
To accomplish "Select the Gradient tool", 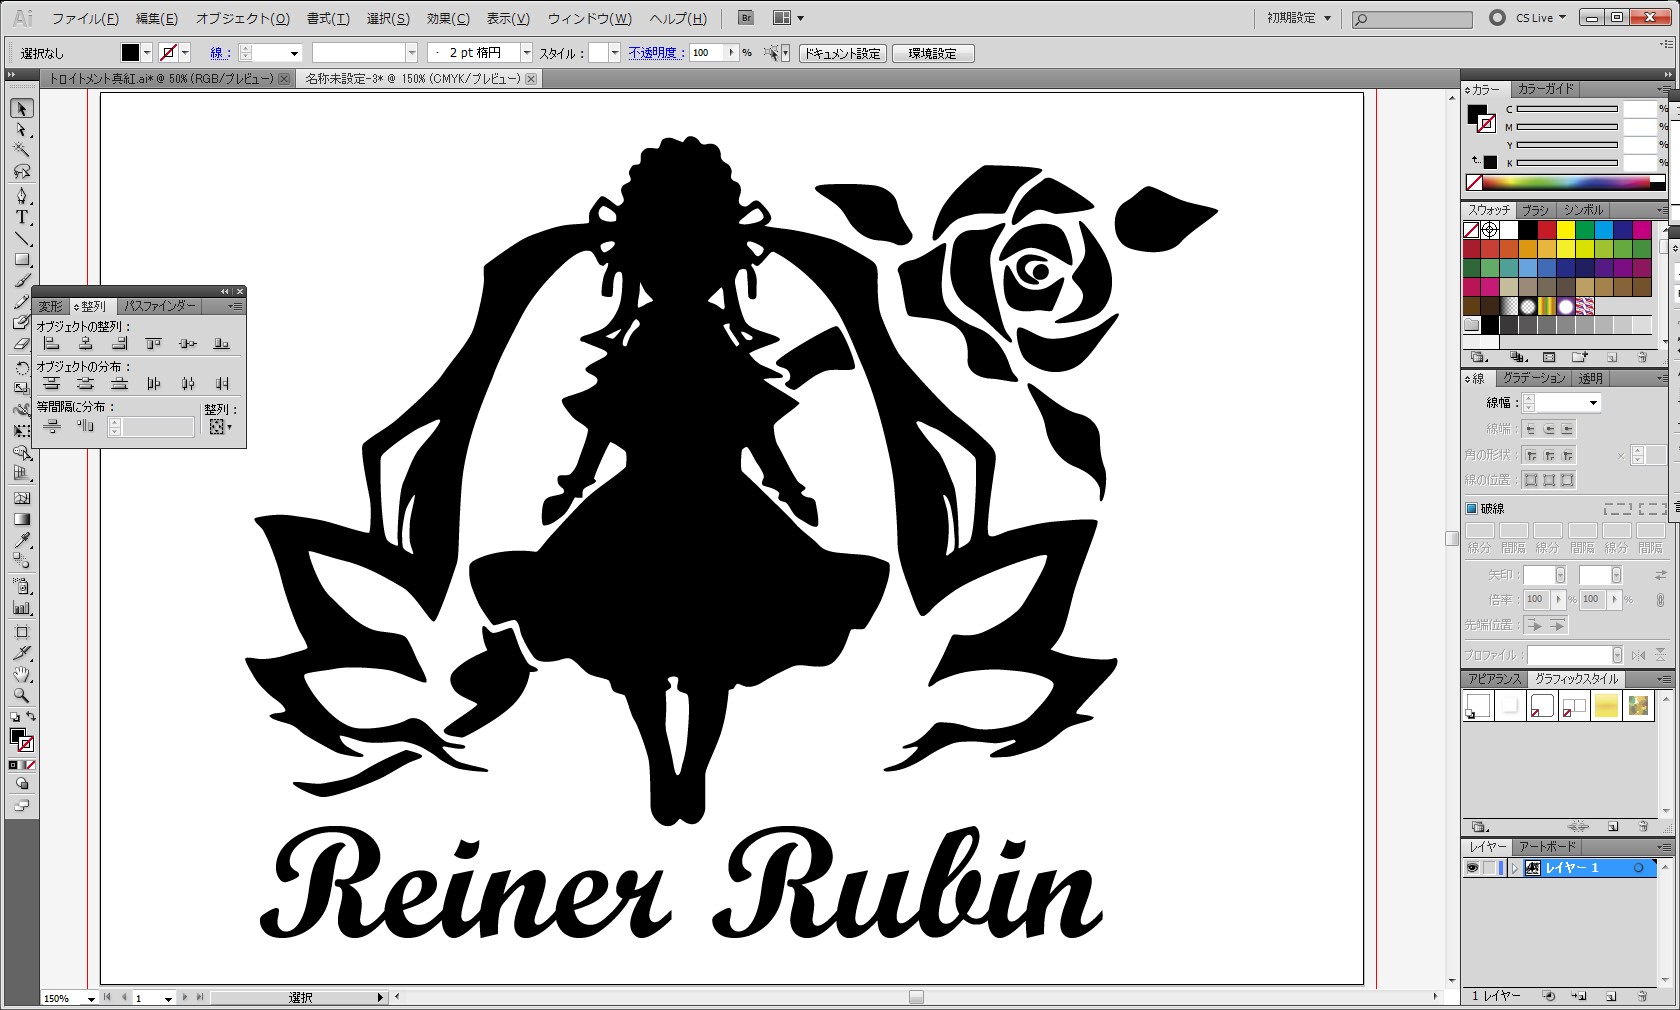I will [x=22, y=519].
